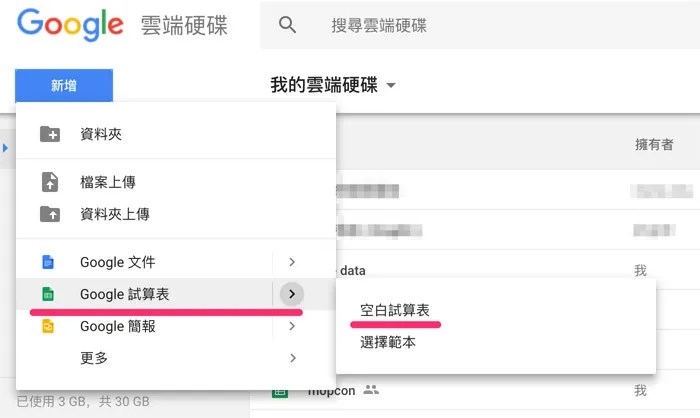Click the yellow Google Slides icon
The height and width of the screenshot is (418, 700).
point(48,326)
